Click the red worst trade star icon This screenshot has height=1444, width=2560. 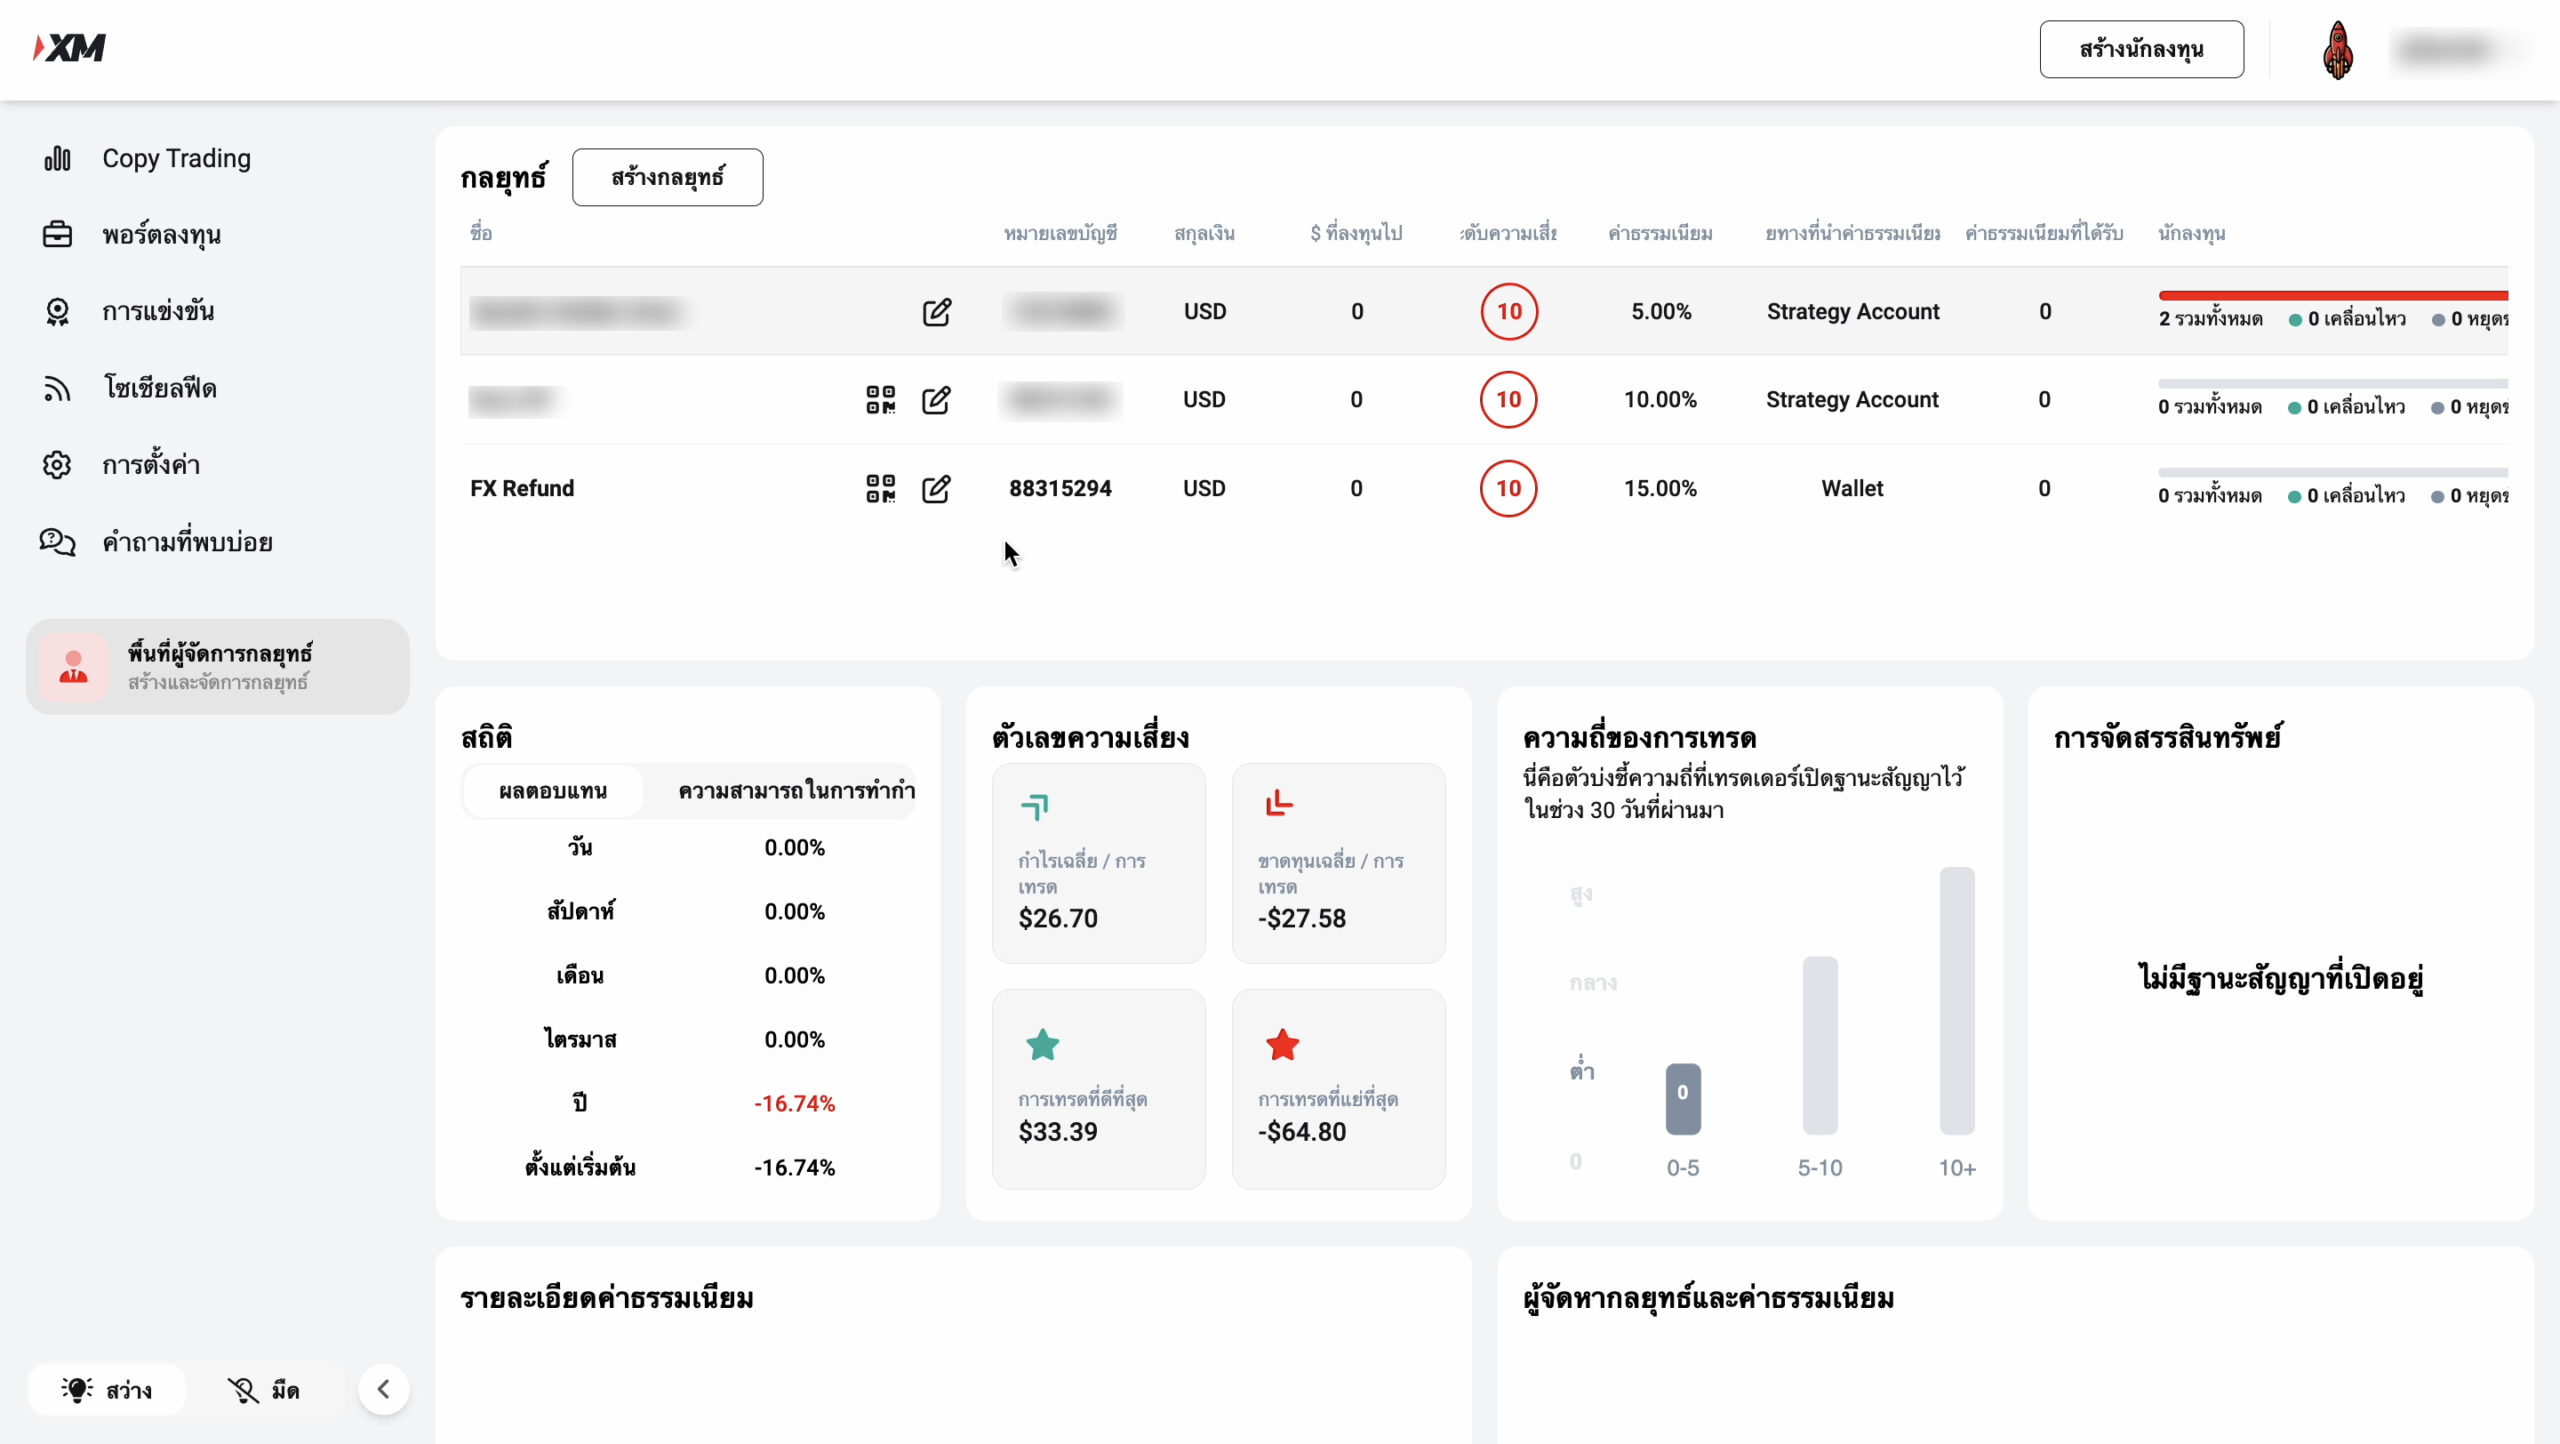pyautogui.click(x=1282, y=1044)
